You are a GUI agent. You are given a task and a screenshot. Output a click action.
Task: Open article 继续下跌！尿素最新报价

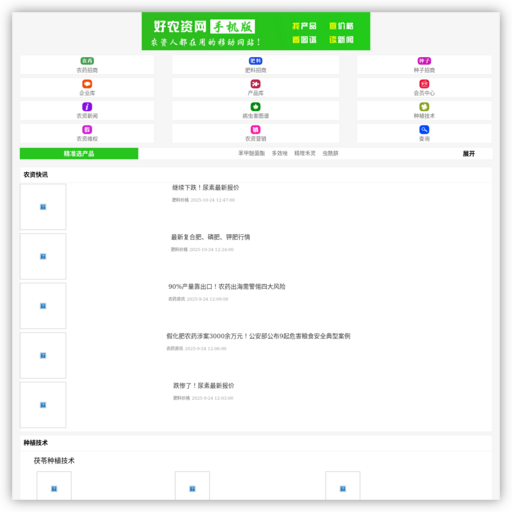pos(206,188)
